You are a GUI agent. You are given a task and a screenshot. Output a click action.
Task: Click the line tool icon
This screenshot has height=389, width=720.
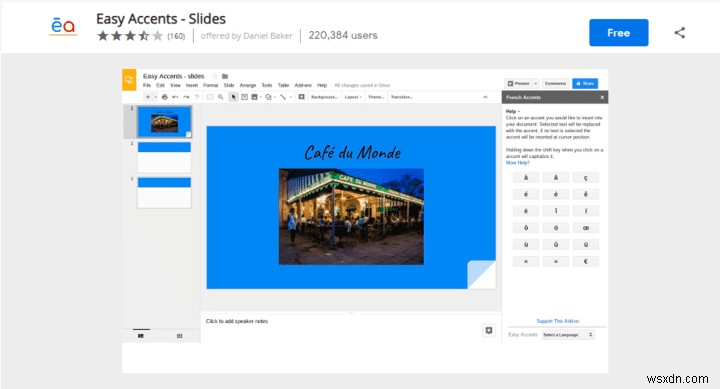pos(283,97)
